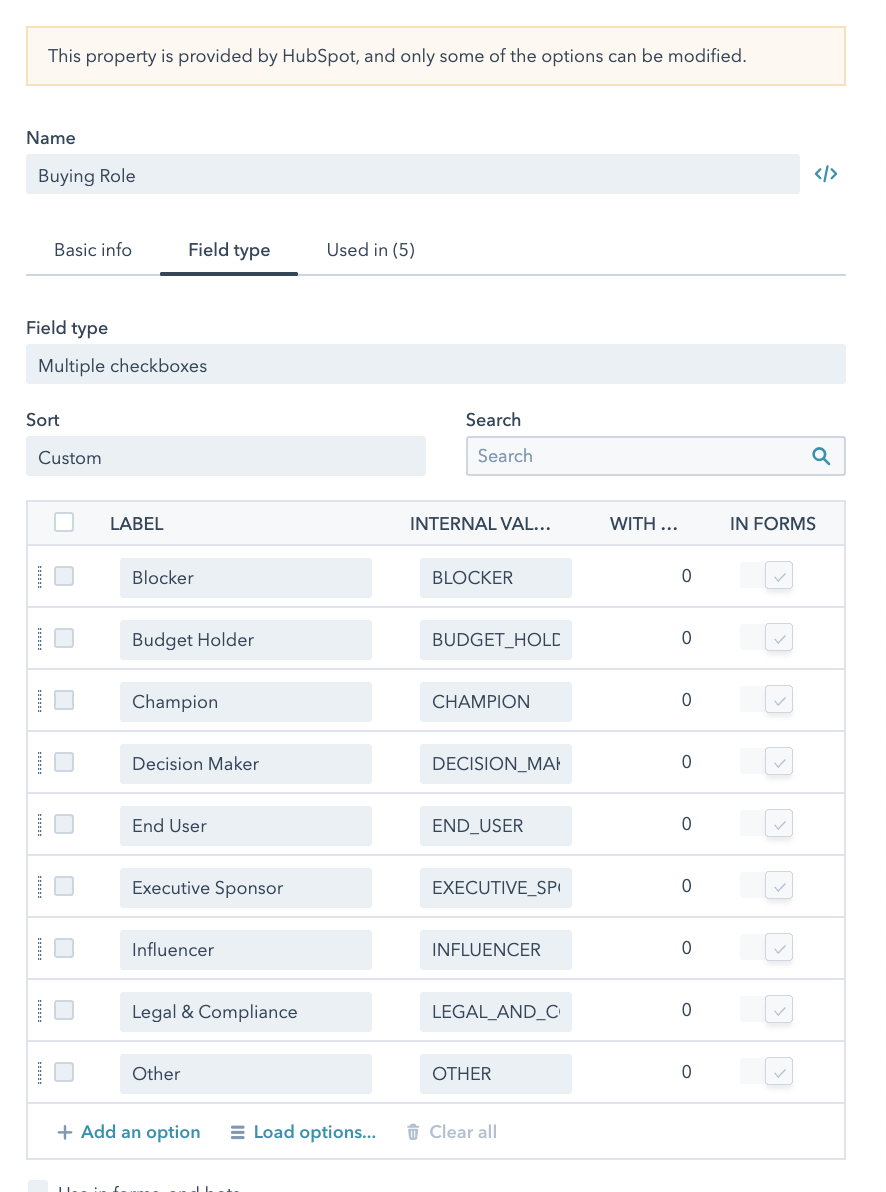886x1192 pixels.
Task: Click the drag handle for Other option
Action: pyautogui.click(x=40, y=1073)
